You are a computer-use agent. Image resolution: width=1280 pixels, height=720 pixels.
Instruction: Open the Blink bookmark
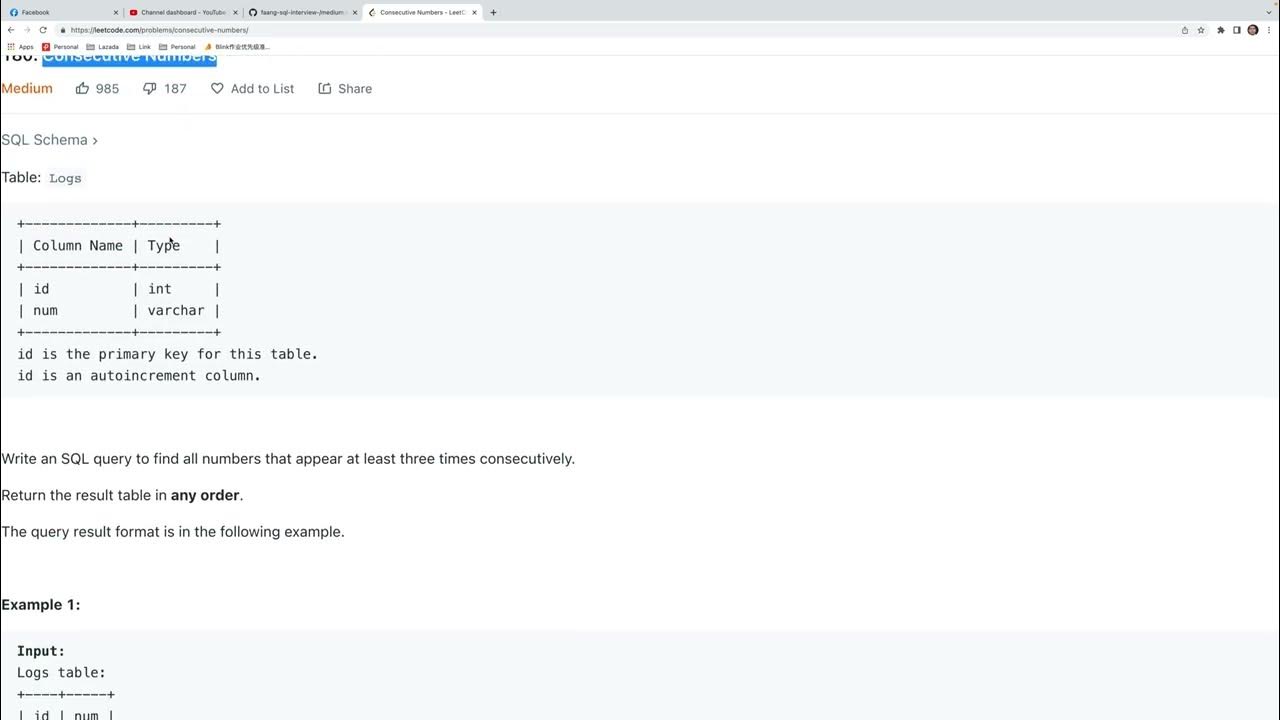pyautogui.click(x=237, y=47)
